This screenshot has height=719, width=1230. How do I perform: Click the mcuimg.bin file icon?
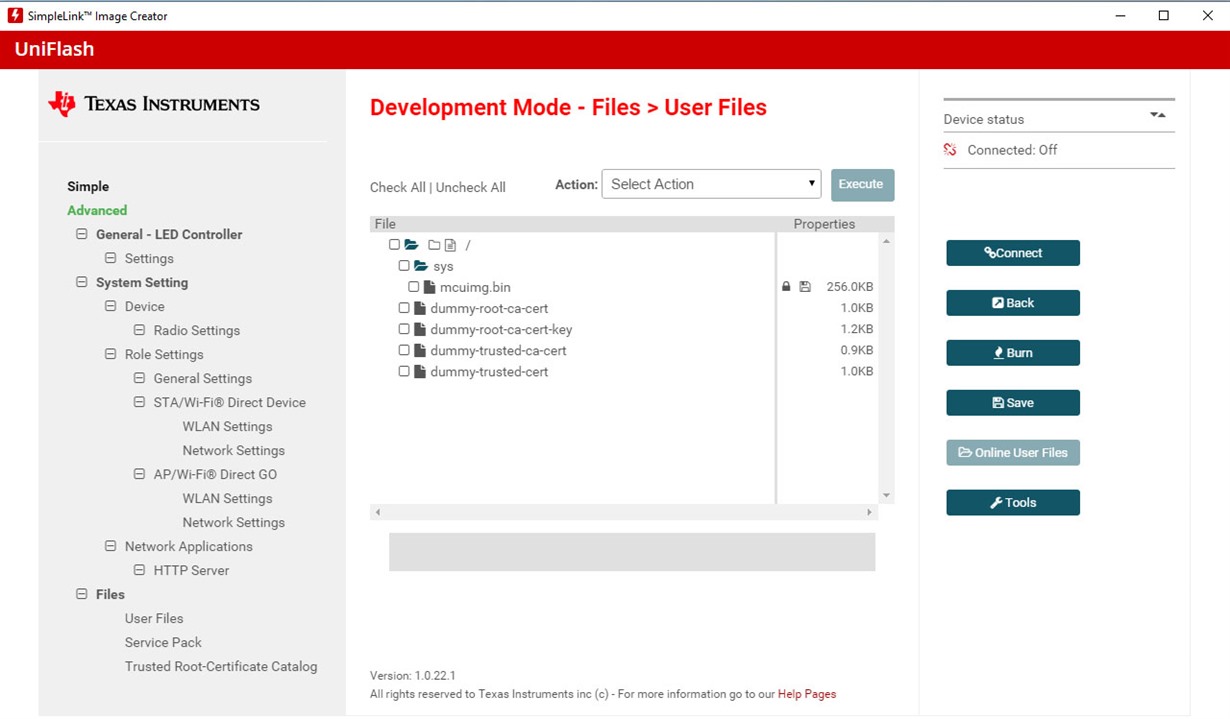pos(430,287)
